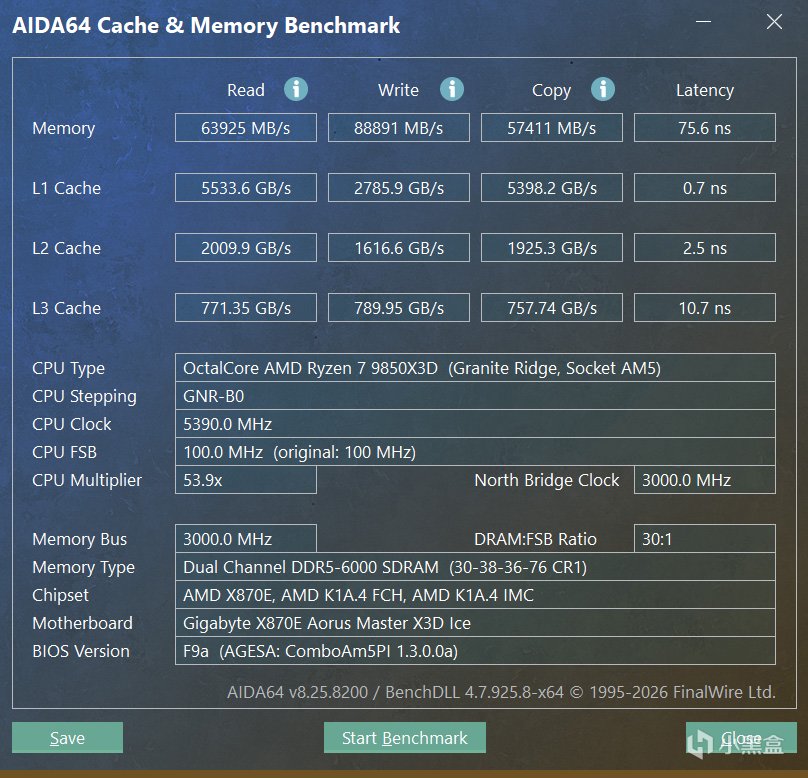
Task: Select L3 Cache write 789.95 GB/s
Action: [399, 308]
